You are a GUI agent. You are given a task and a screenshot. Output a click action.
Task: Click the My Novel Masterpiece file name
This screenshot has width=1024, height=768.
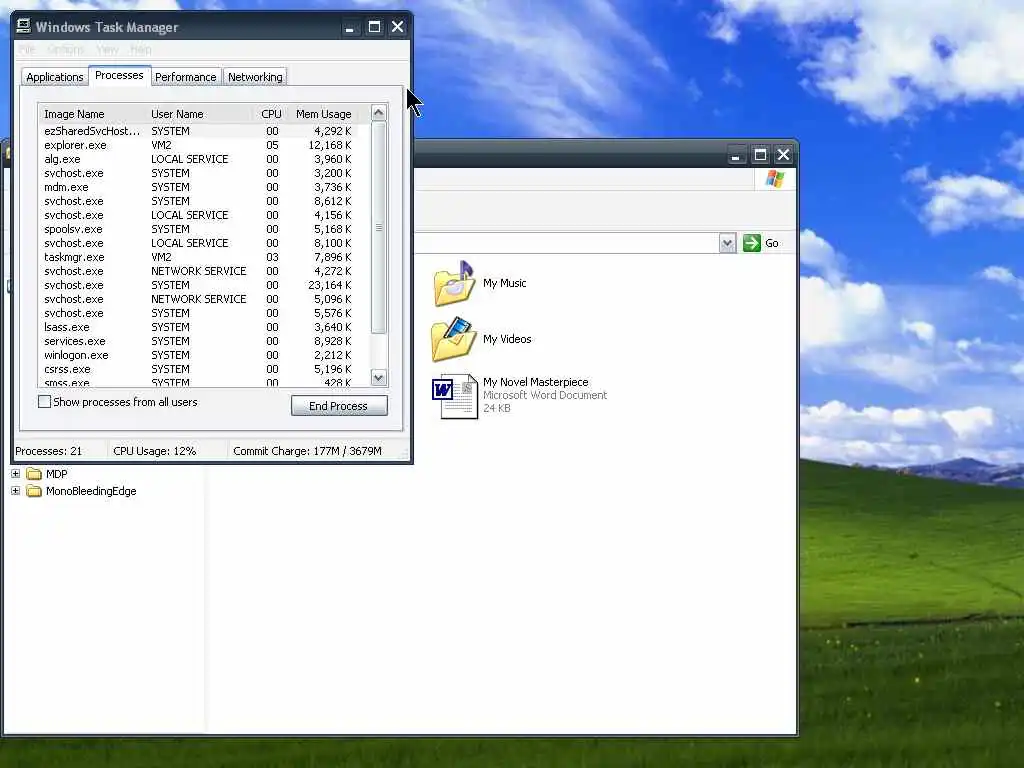(536, 382)
